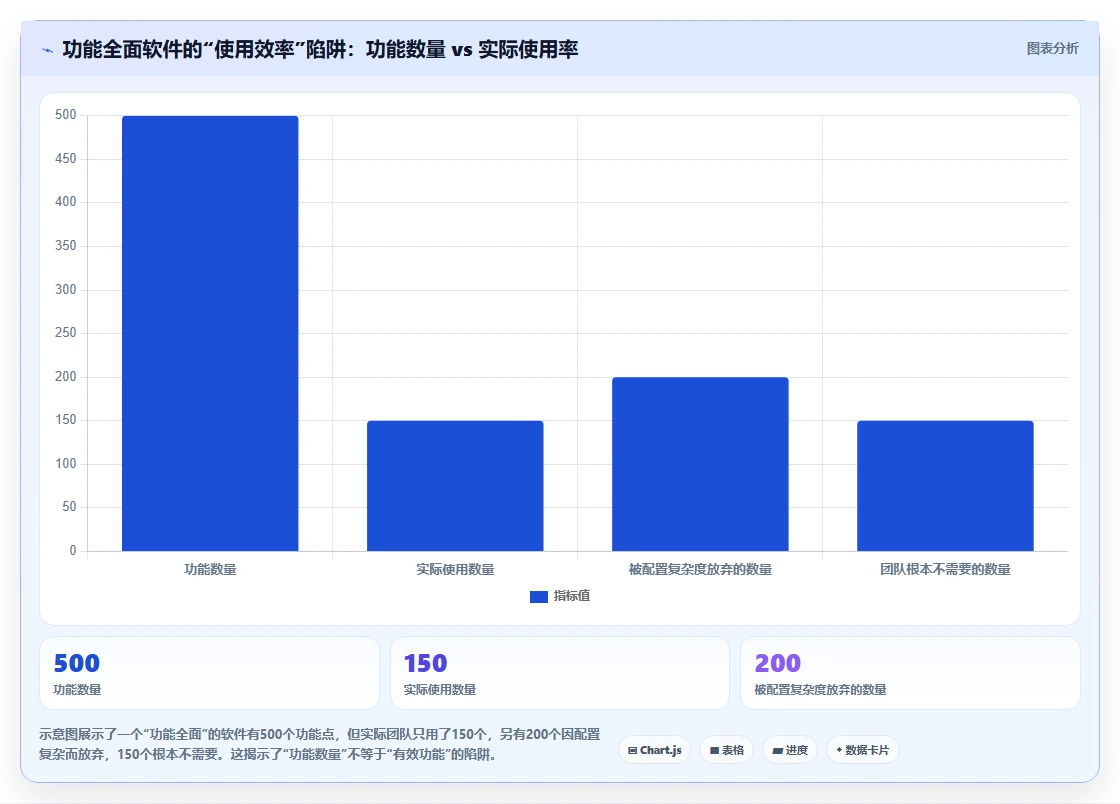Screen dimensions: 1120x804
Task: Click the 进度 tag chip
Action: [x=790, y=750]
